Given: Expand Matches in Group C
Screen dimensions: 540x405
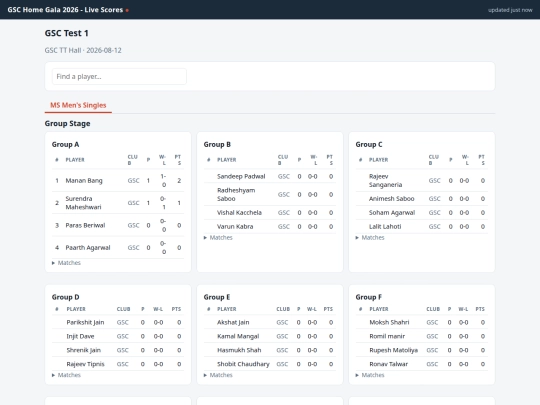Looking at the screenshot, I should click(370, 238).
